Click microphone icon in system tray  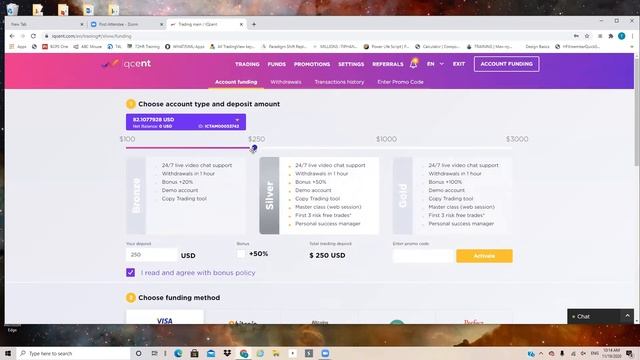coord(562,353)
